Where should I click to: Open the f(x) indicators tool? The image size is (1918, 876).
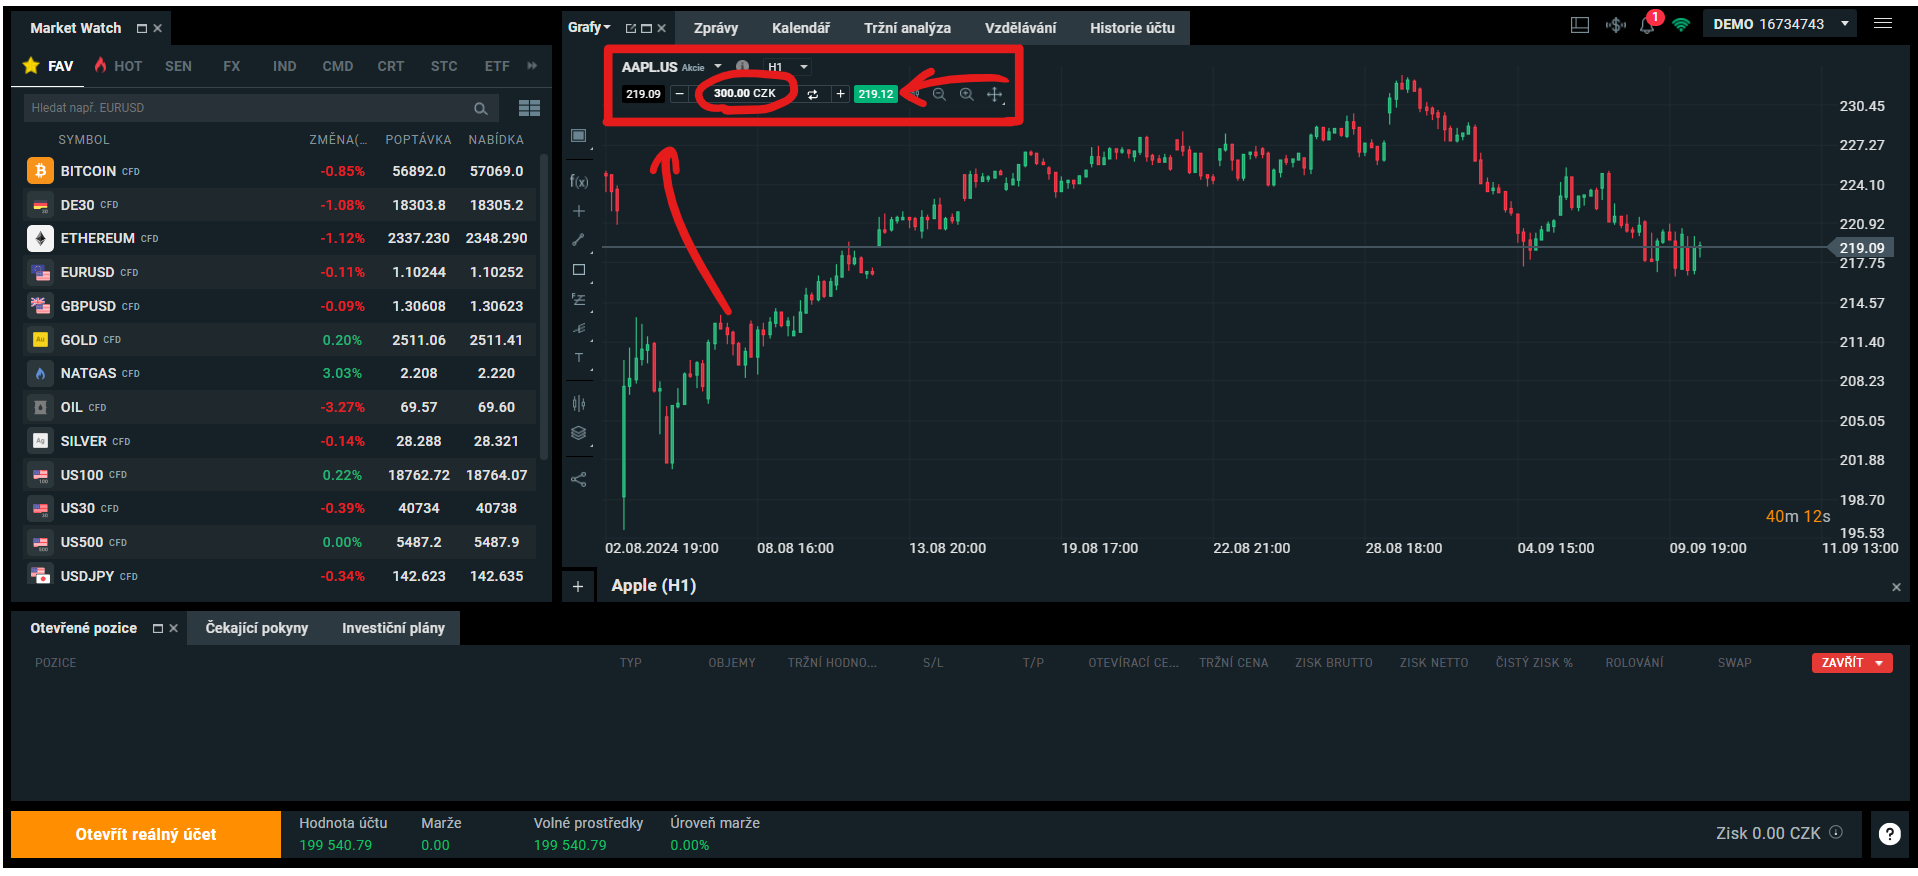tap(579, 181)
